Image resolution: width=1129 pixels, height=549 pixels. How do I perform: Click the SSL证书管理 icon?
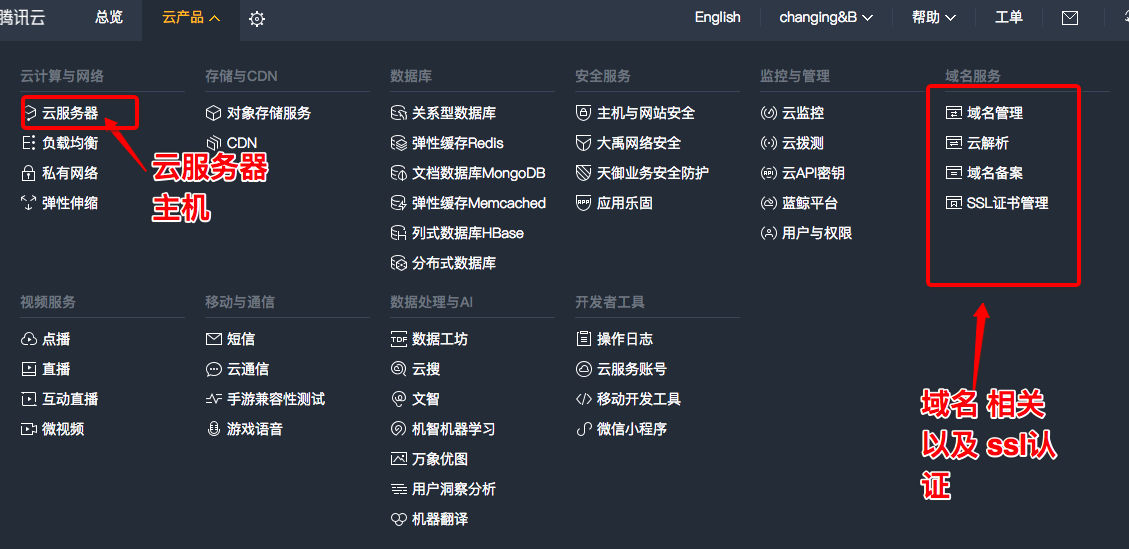point(953,203)
